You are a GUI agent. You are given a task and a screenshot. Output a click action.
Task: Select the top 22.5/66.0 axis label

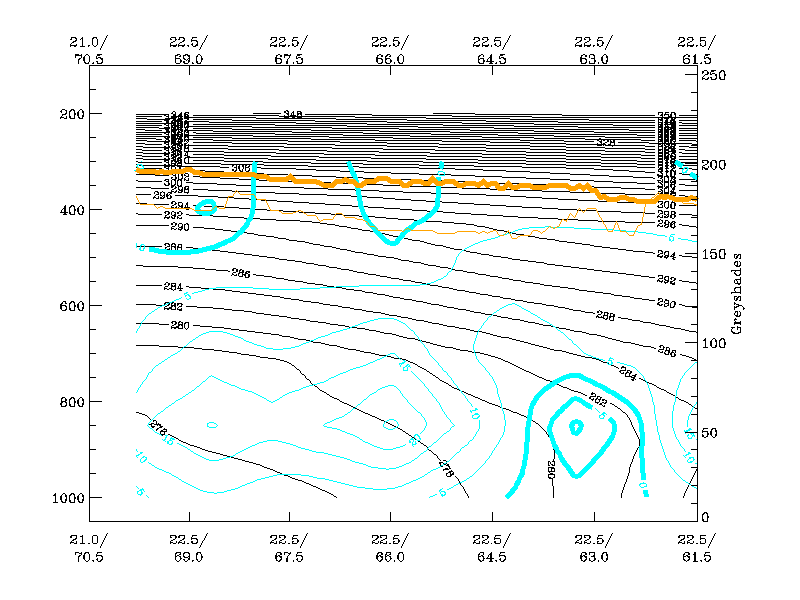(389, 49)
